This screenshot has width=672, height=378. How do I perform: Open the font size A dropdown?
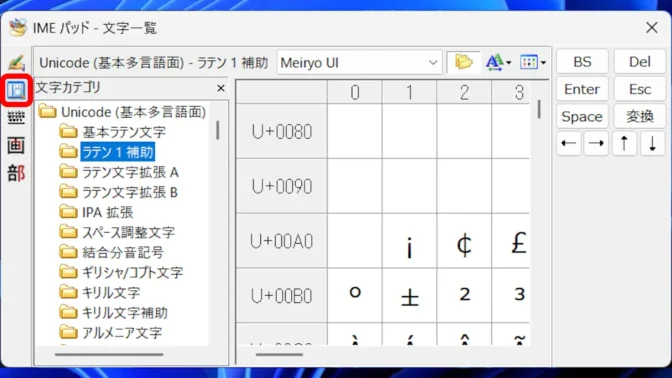[x=498, y=63]
